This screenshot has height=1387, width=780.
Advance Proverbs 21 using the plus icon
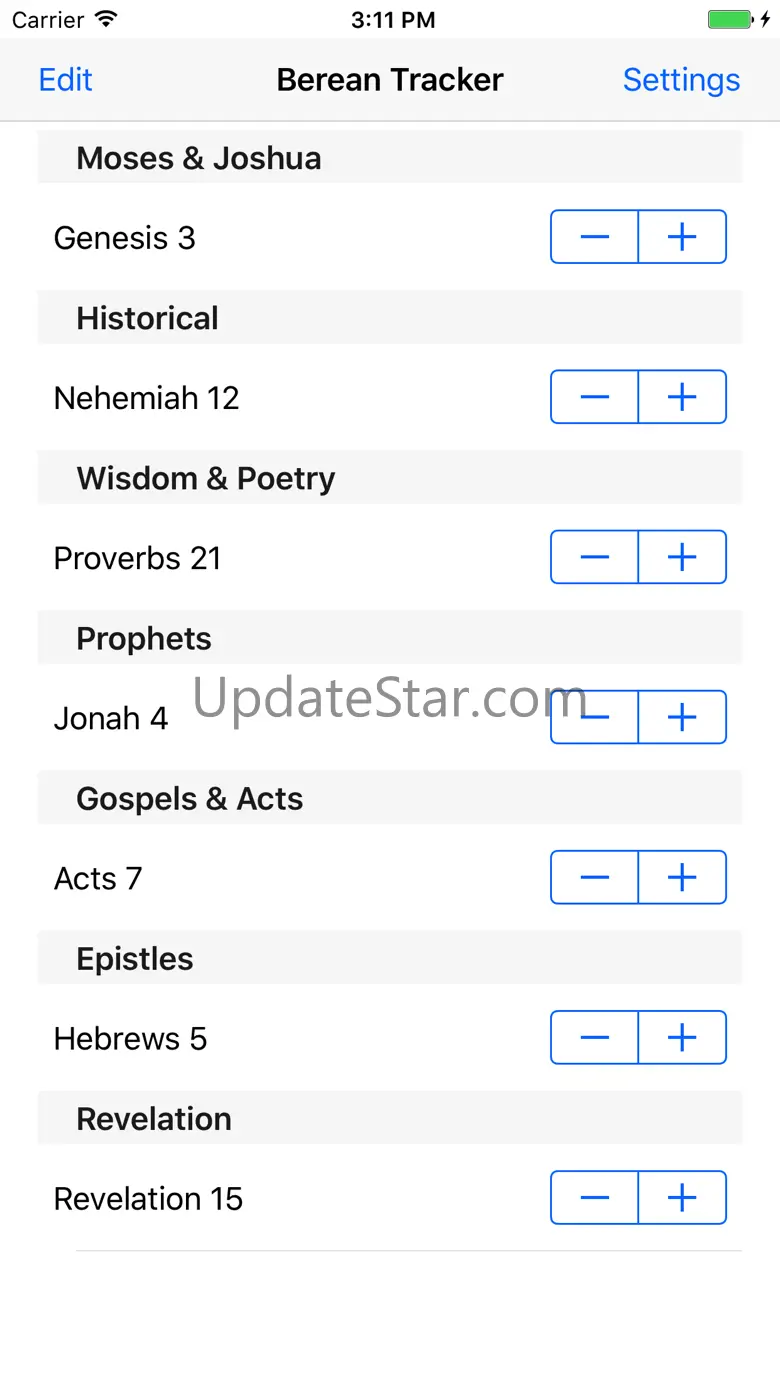[682, 557]
